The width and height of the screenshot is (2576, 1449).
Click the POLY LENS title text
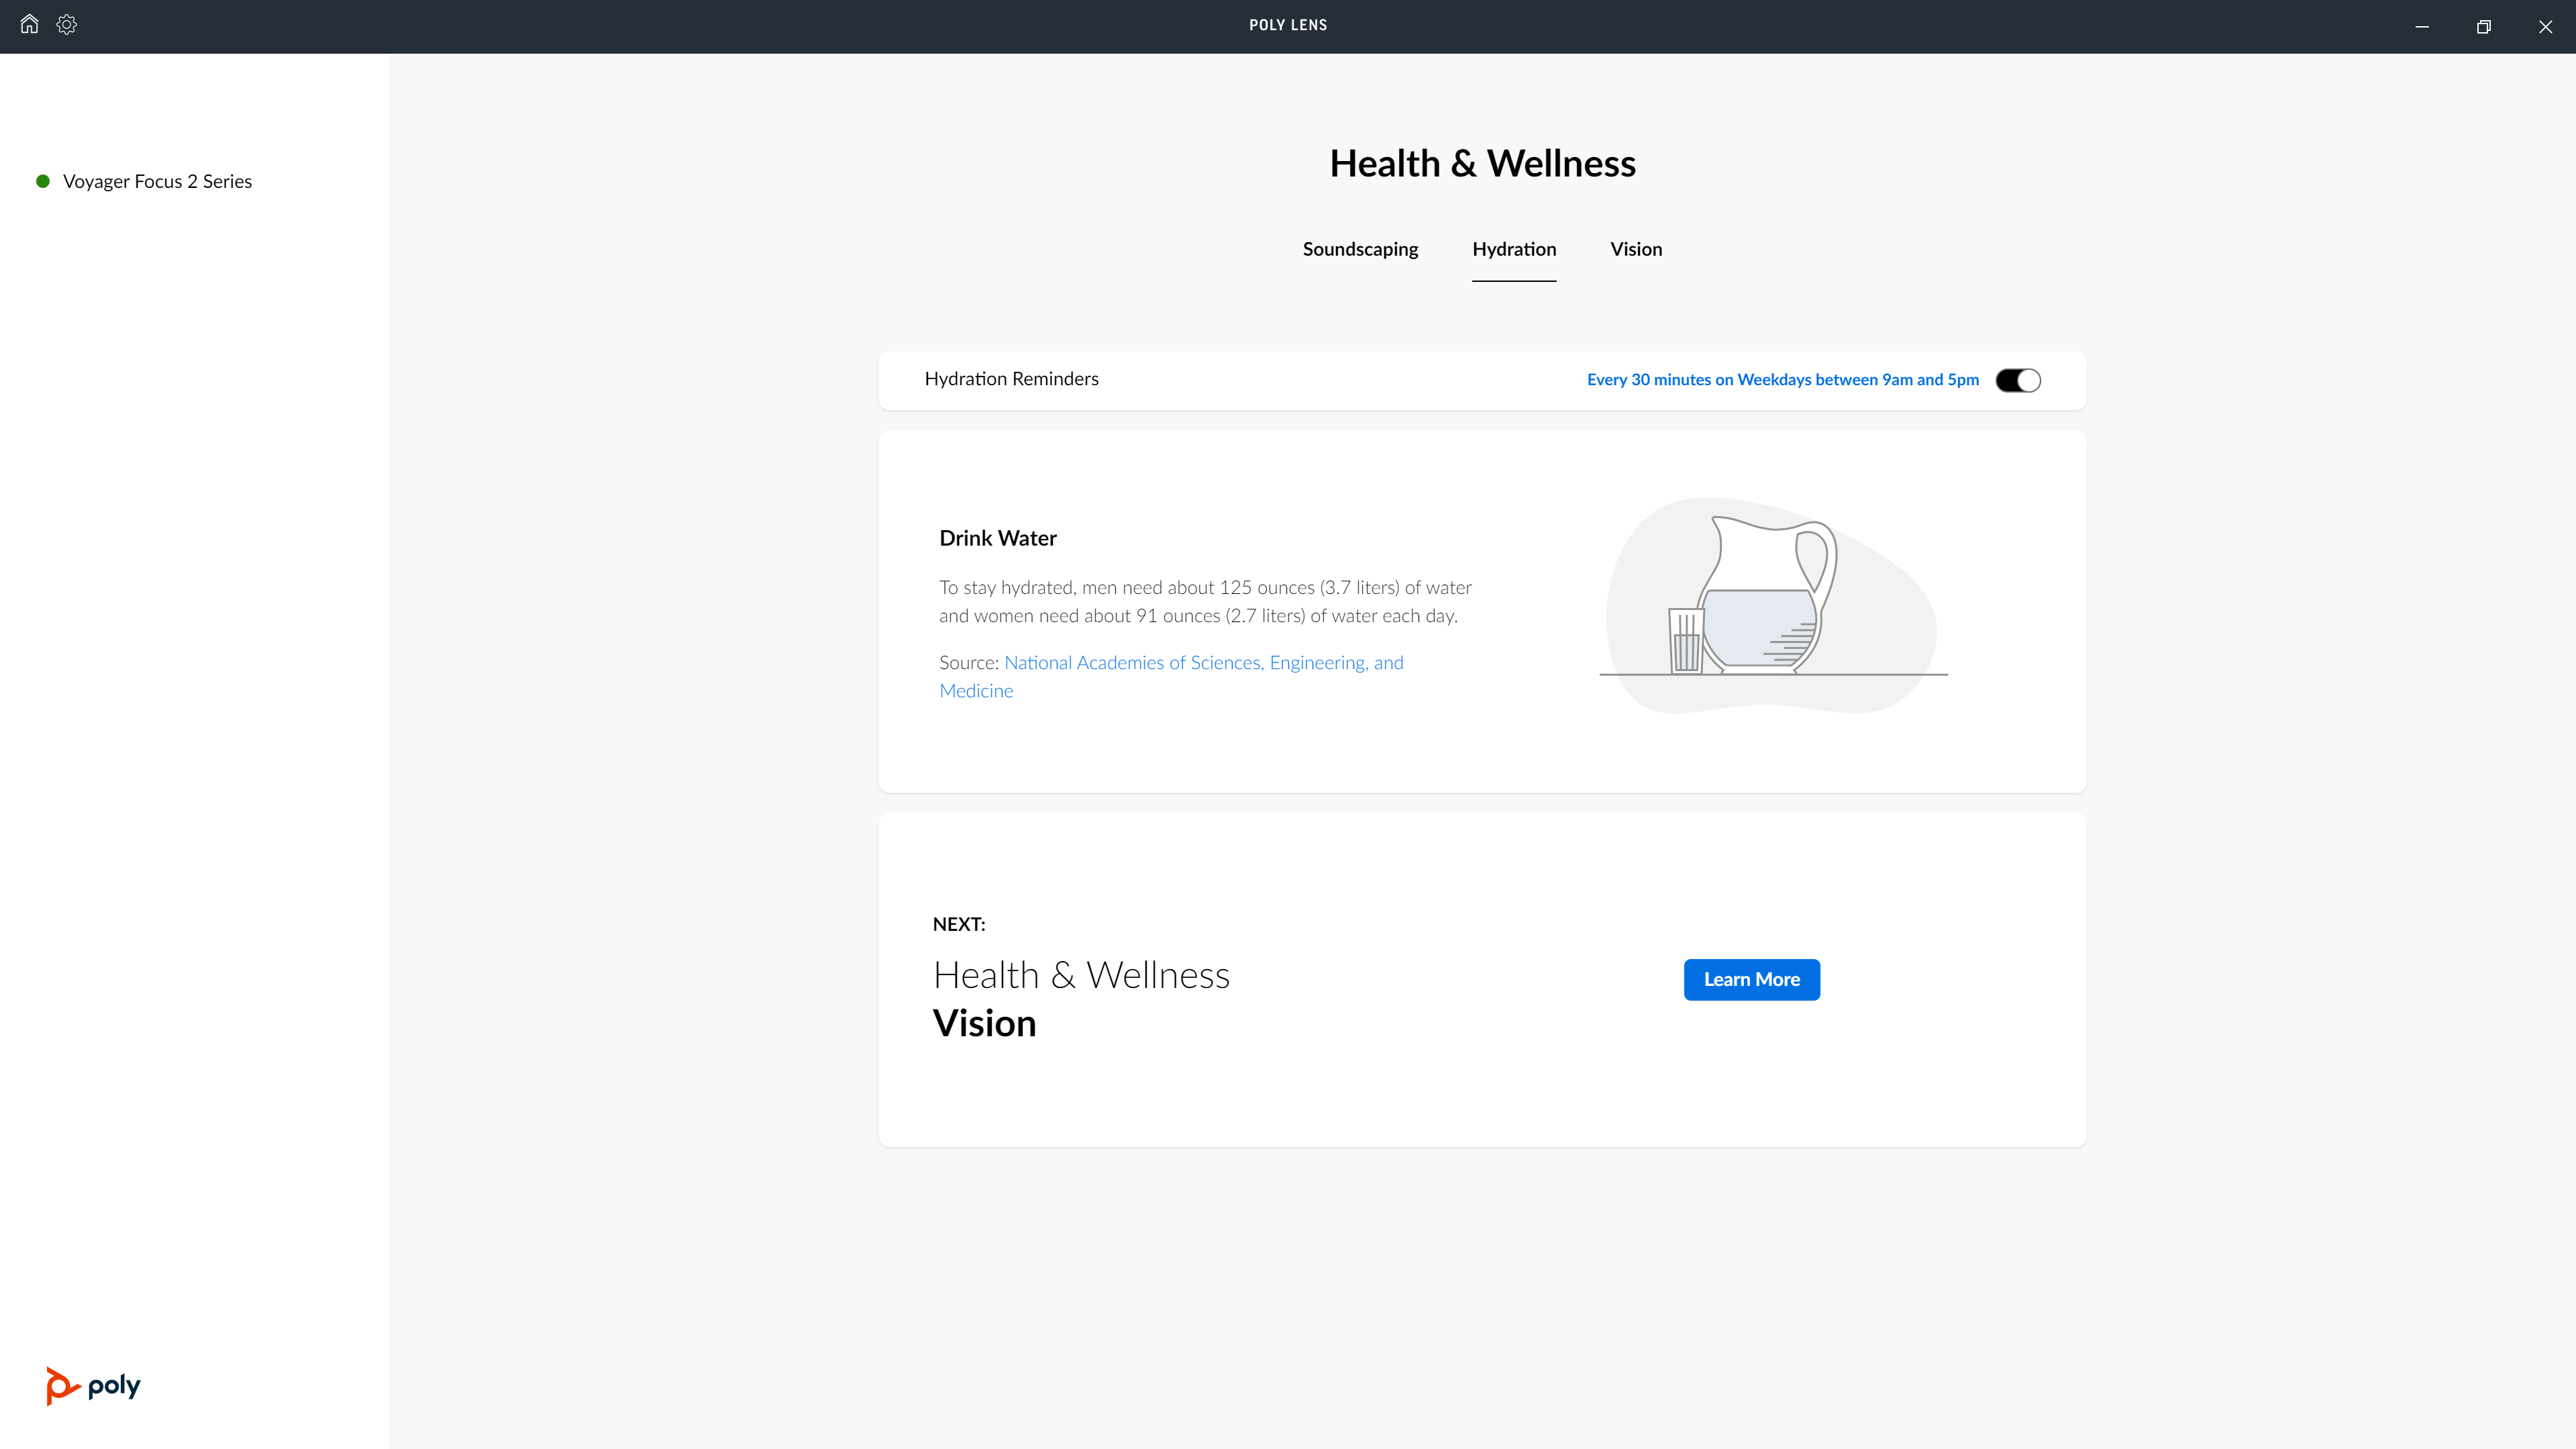(x=1287, y=25)
